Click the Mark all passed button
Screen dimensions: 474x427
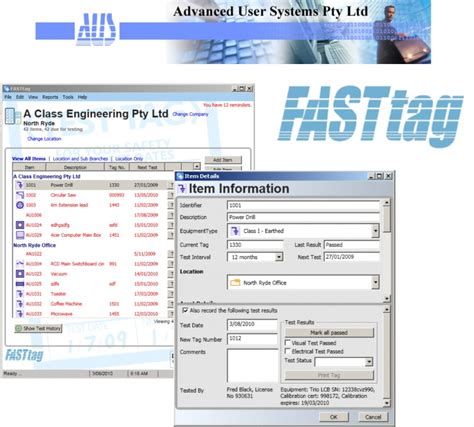329,333
